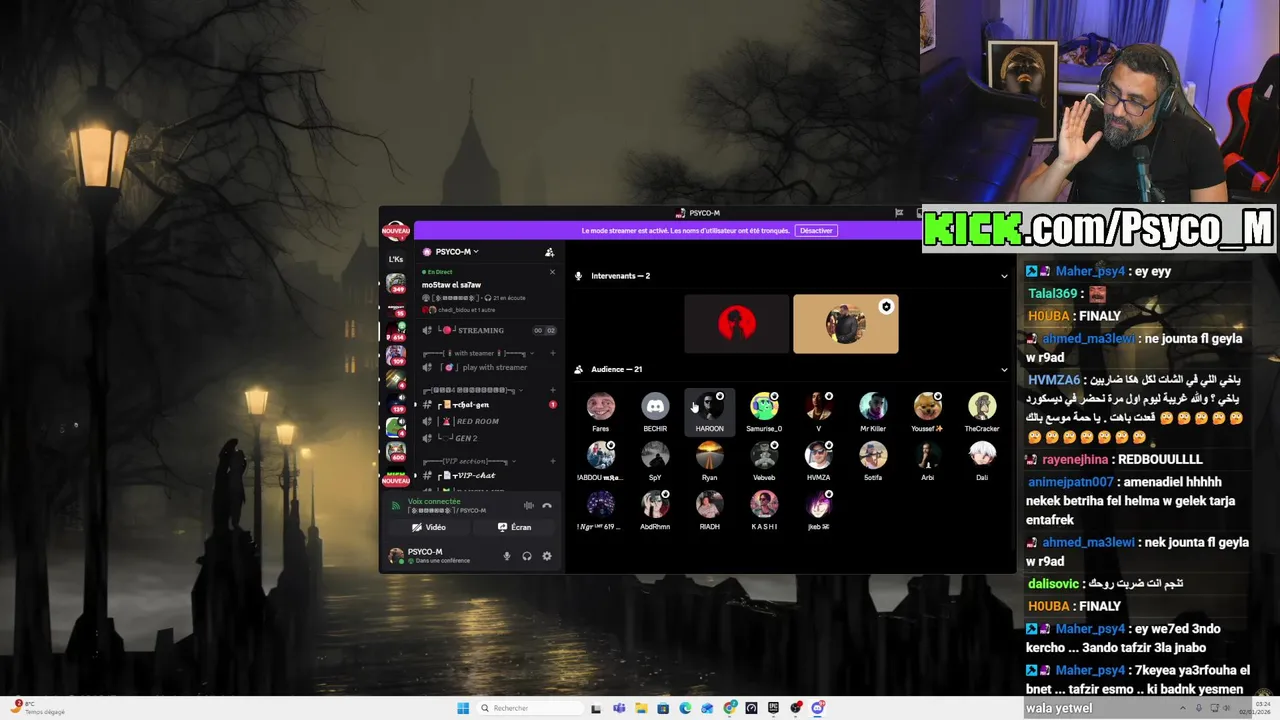Viewport: 1280px width, 720px height.
Task: Click animejpatn007 username in chat overlay
Action: (x=1070, y=482)
